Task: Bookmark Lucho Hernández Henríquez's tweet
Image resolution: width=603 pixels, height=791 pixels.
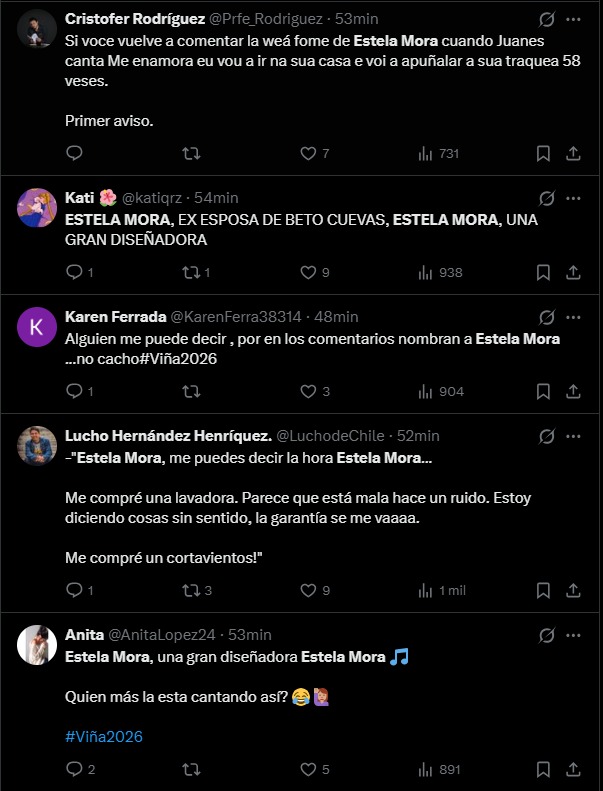Action: pos(543,590)
